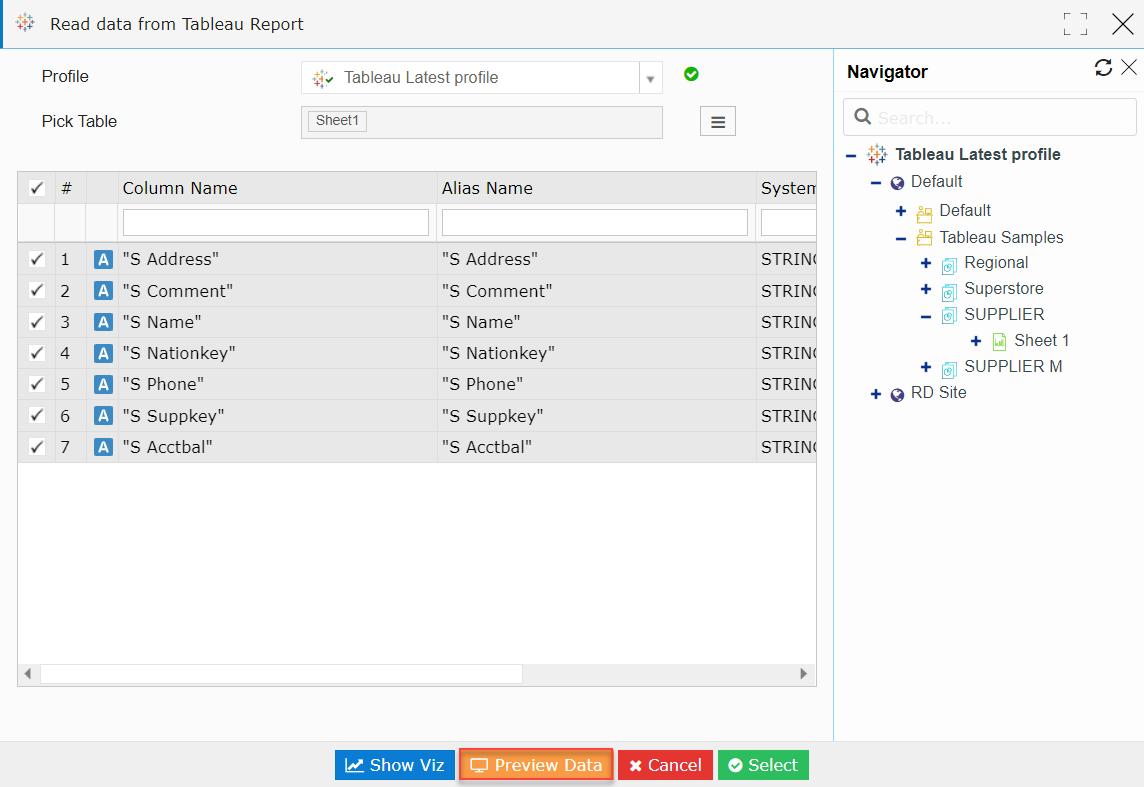Click the Search field in Navigator
This screenshot has height=787, width=1144.
(x=988, y=116)
